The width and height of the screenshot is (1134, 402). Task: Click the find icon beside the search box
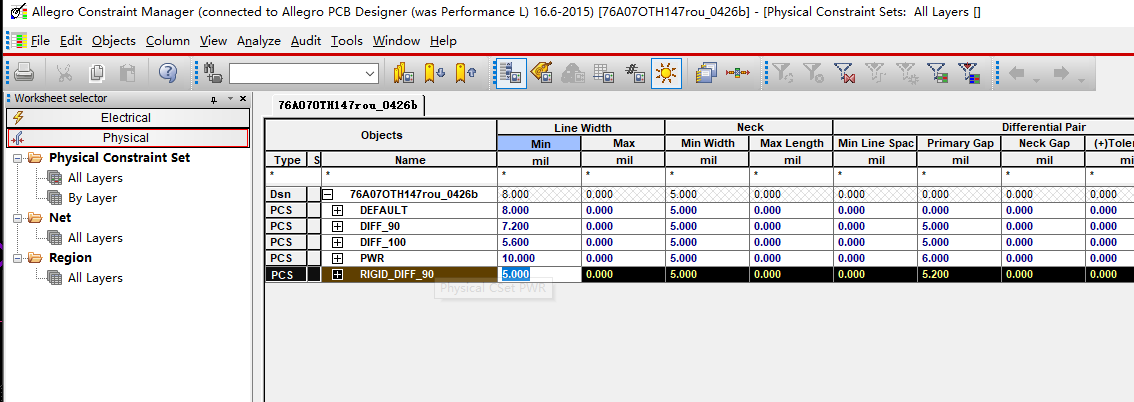coord(213,73)
